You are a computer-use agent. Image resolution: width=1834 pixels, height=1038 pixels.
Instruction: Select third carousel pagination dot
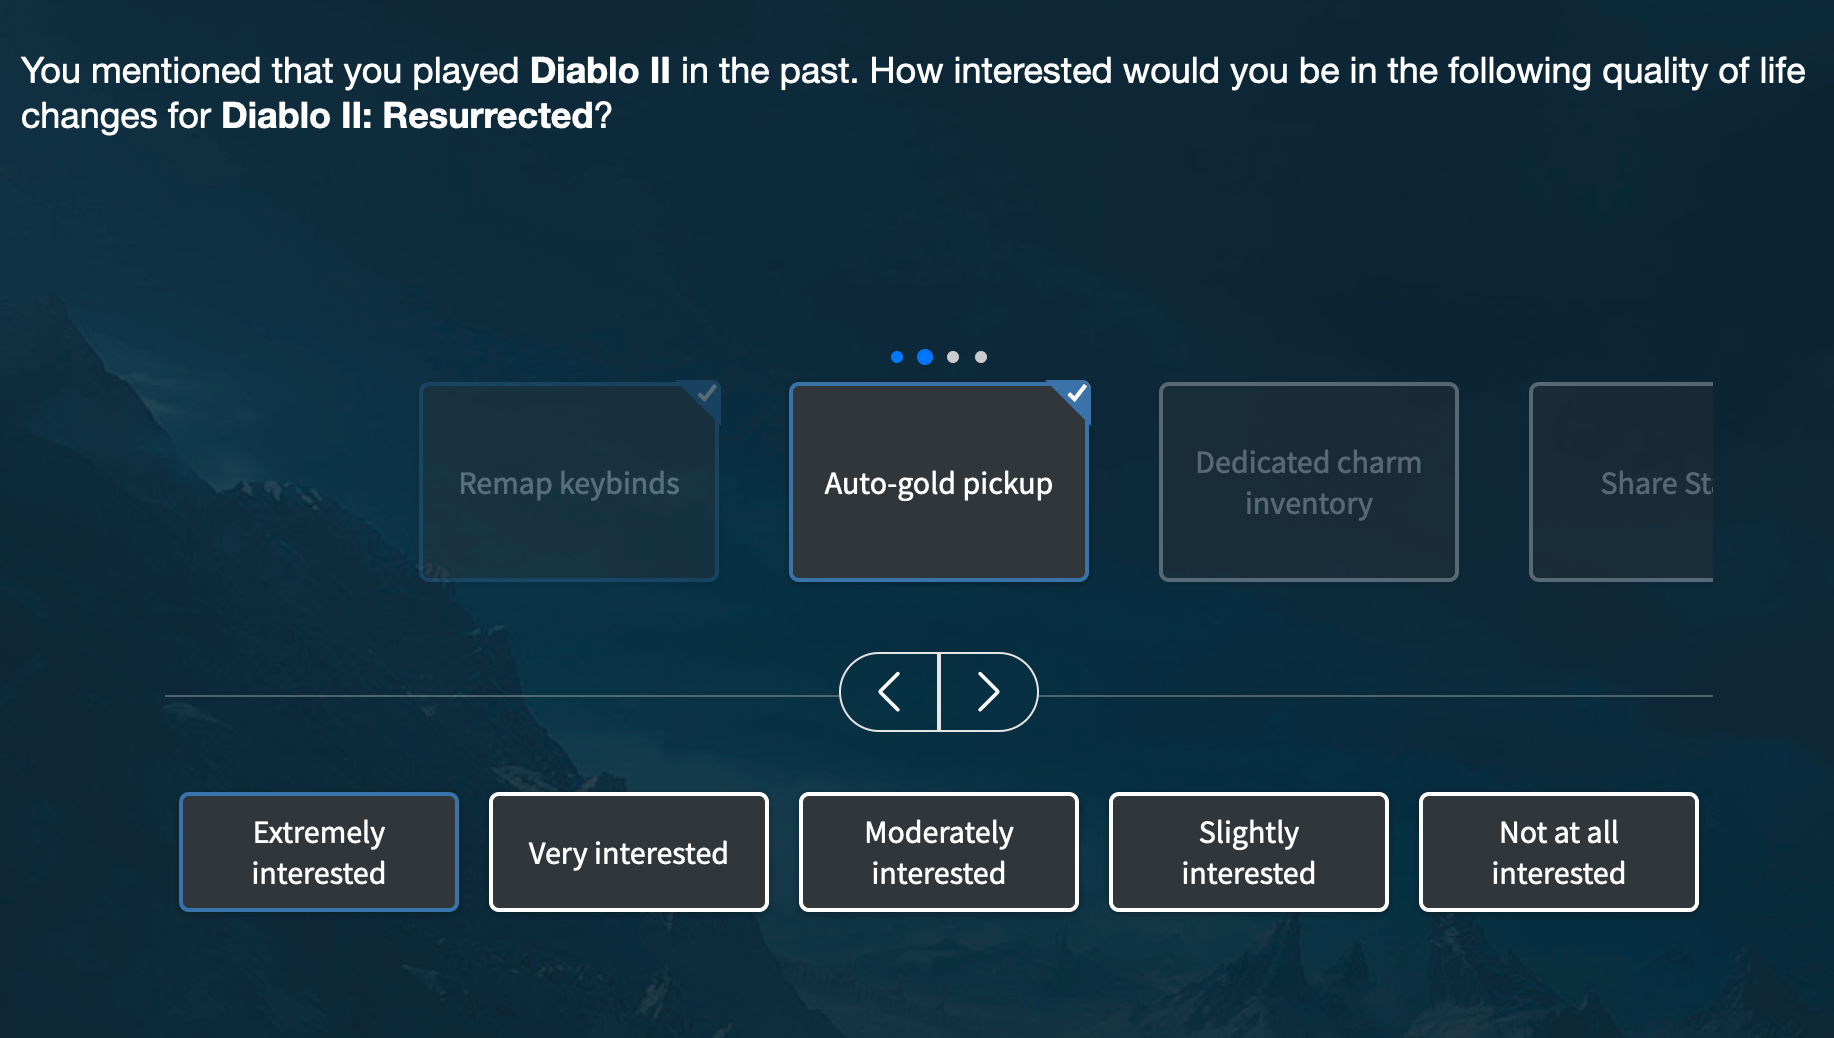[x=953, y=357]
